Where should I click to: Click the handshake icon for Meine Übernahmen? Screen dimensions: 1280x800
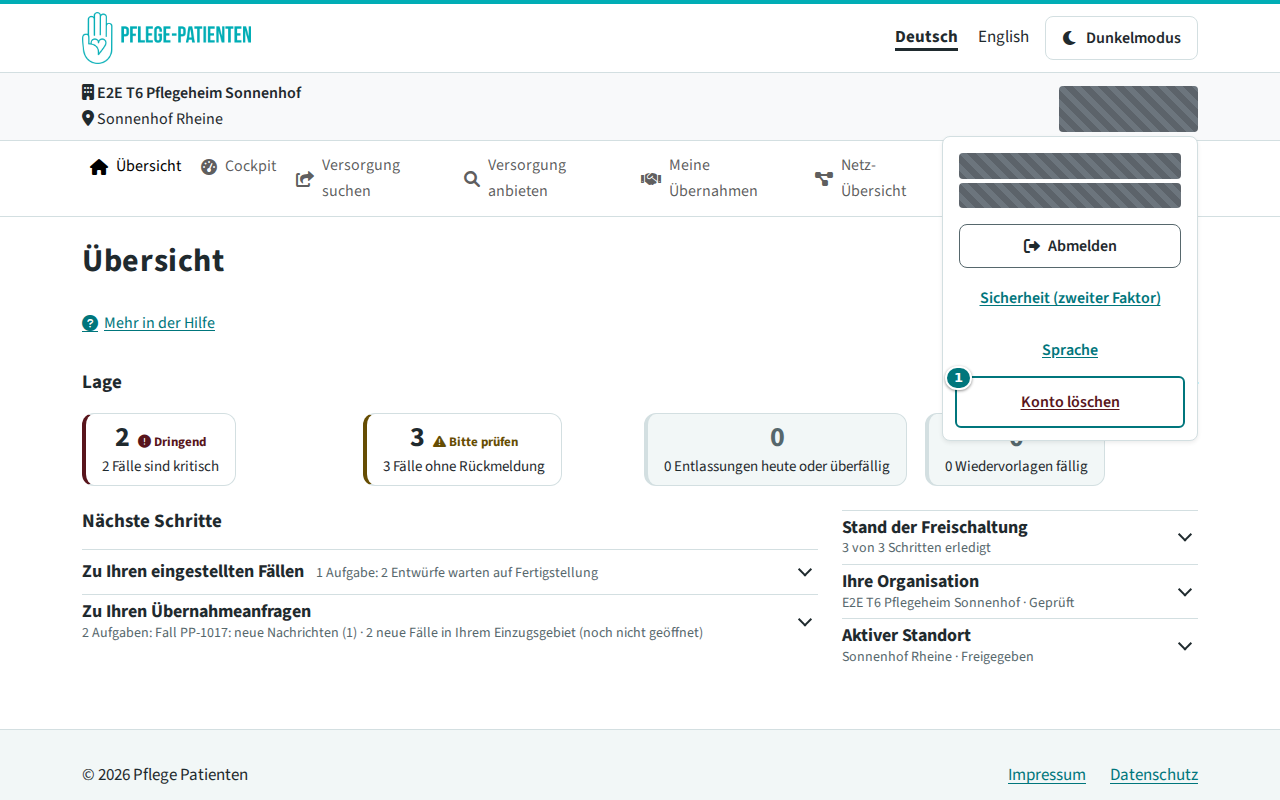pyautogui.click(x=651, y=179)
